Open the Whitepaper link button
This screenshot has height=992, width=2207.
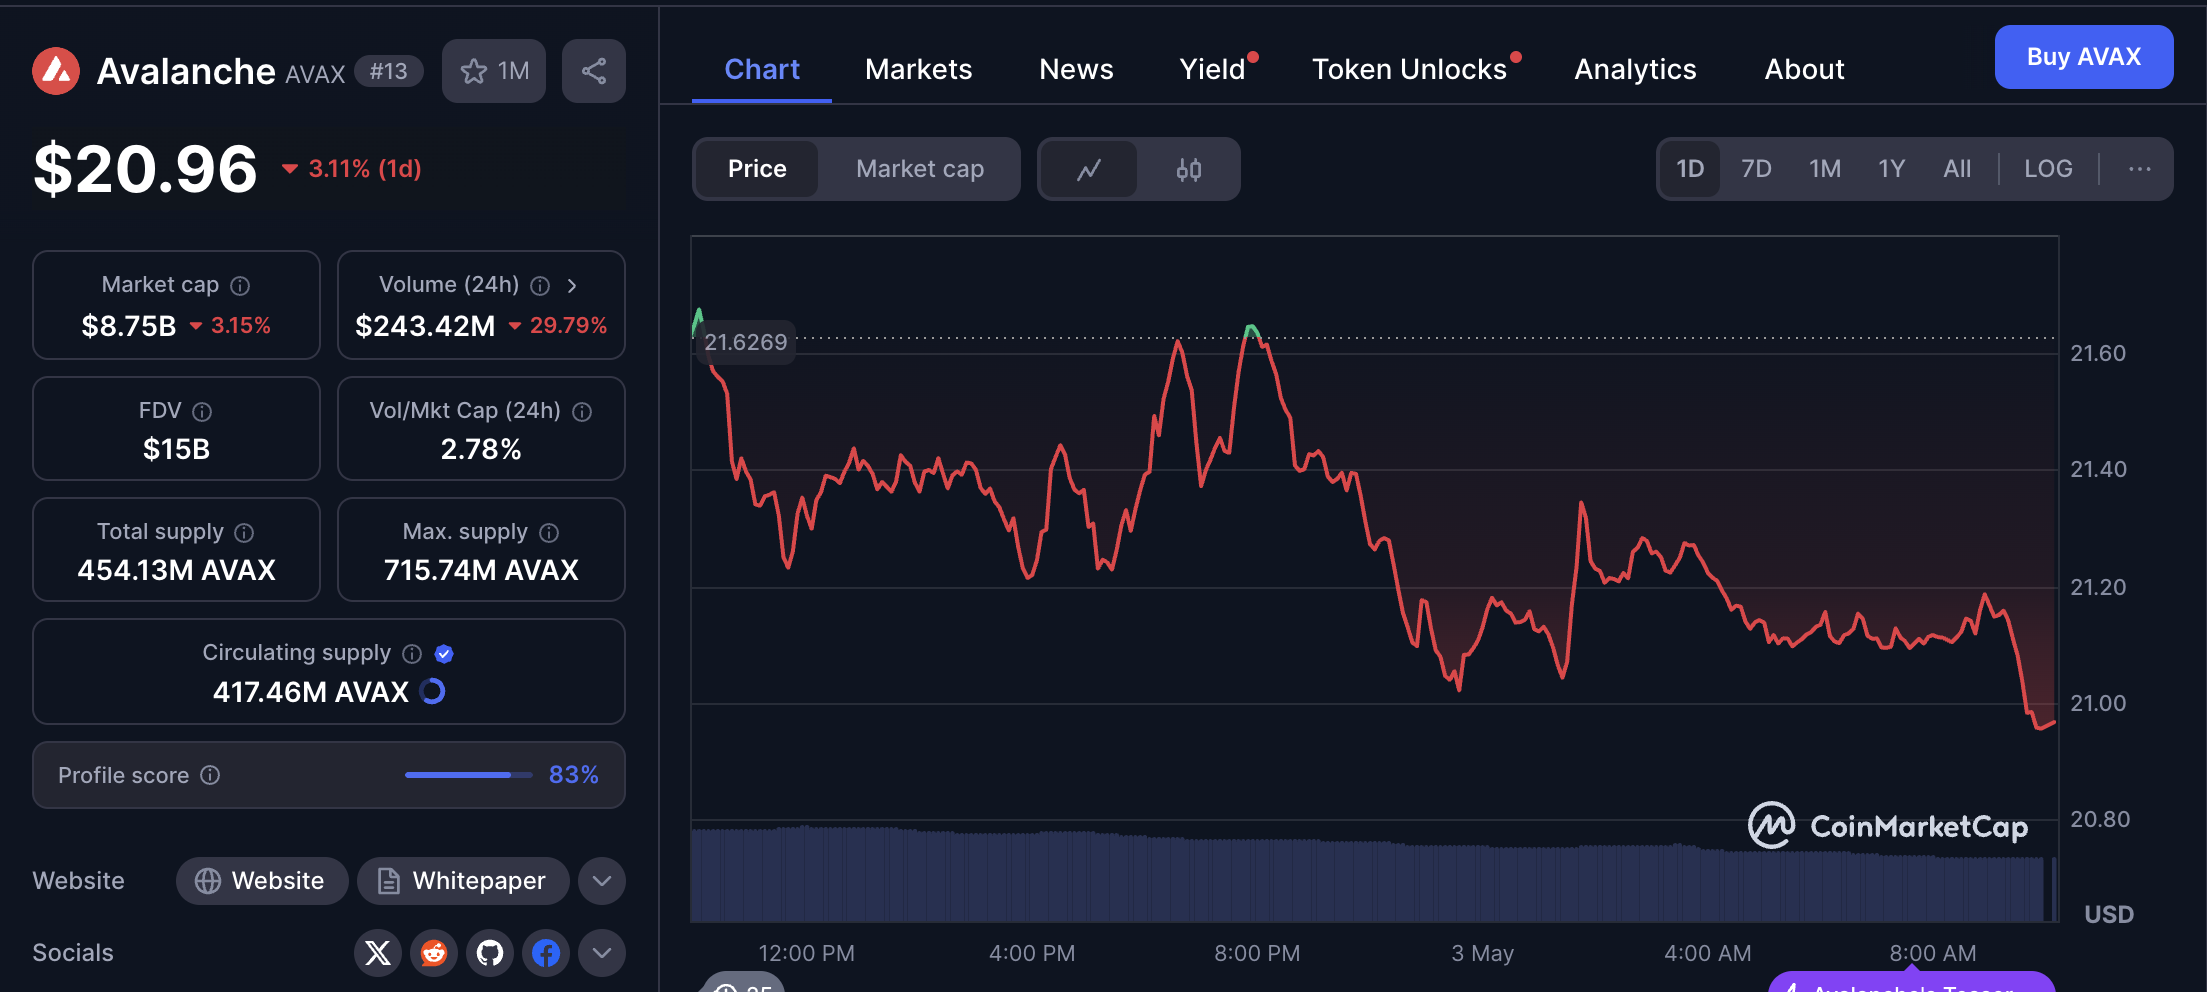463,881
